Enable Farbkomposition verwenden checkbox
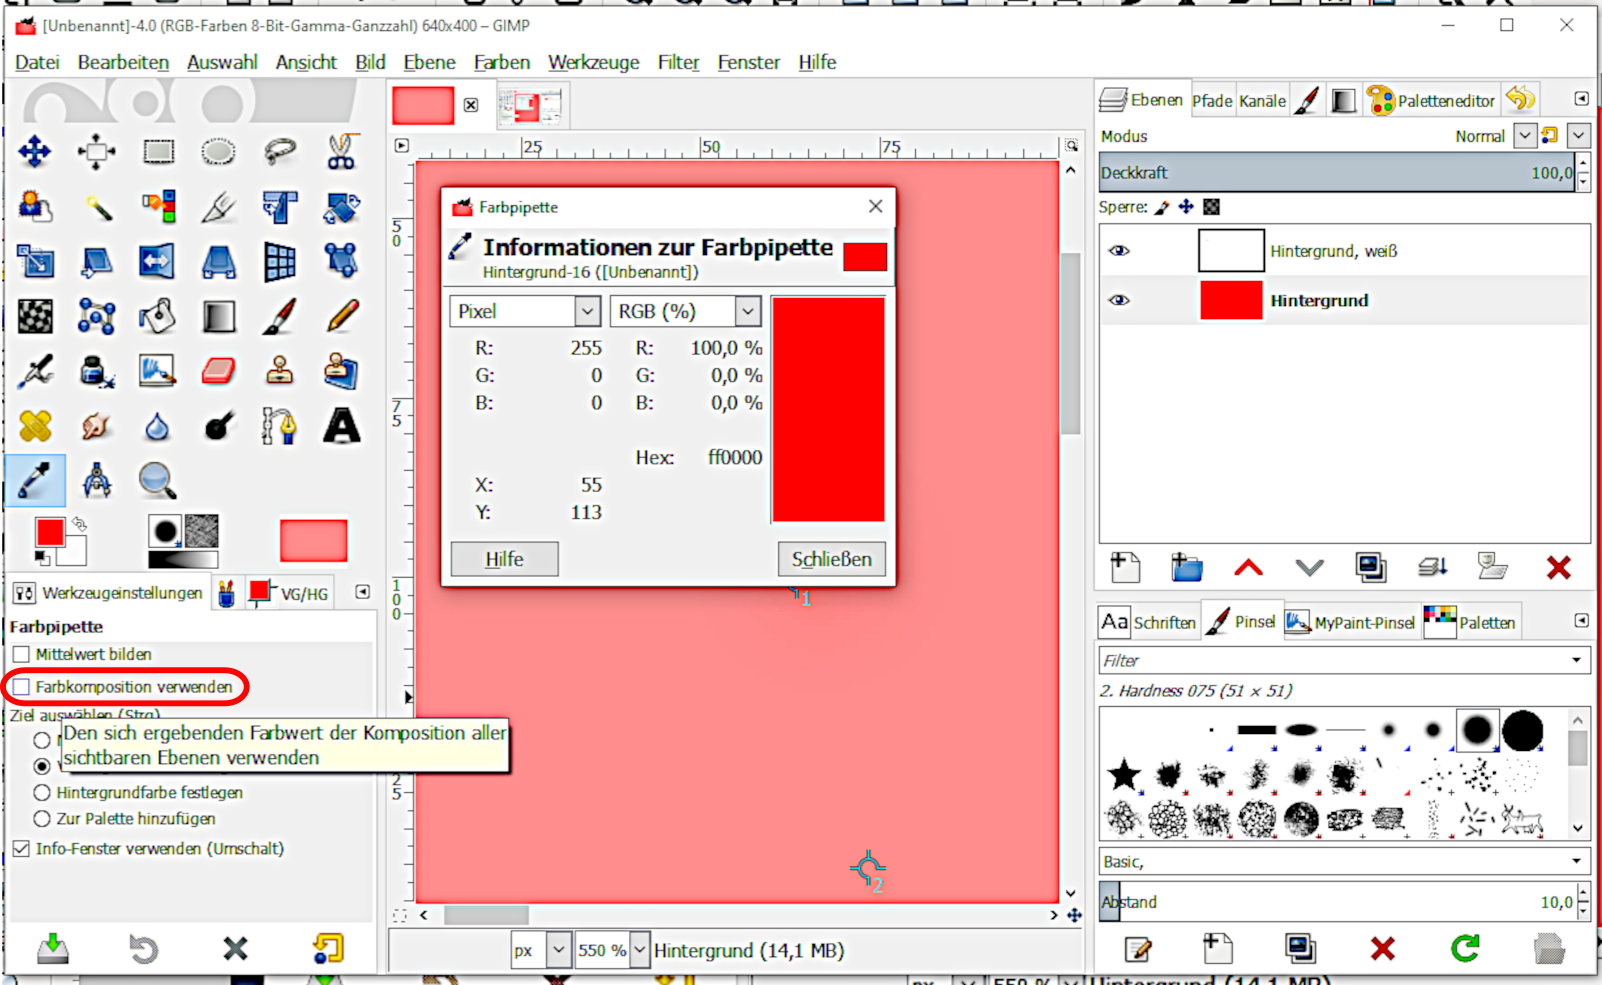 22,687
